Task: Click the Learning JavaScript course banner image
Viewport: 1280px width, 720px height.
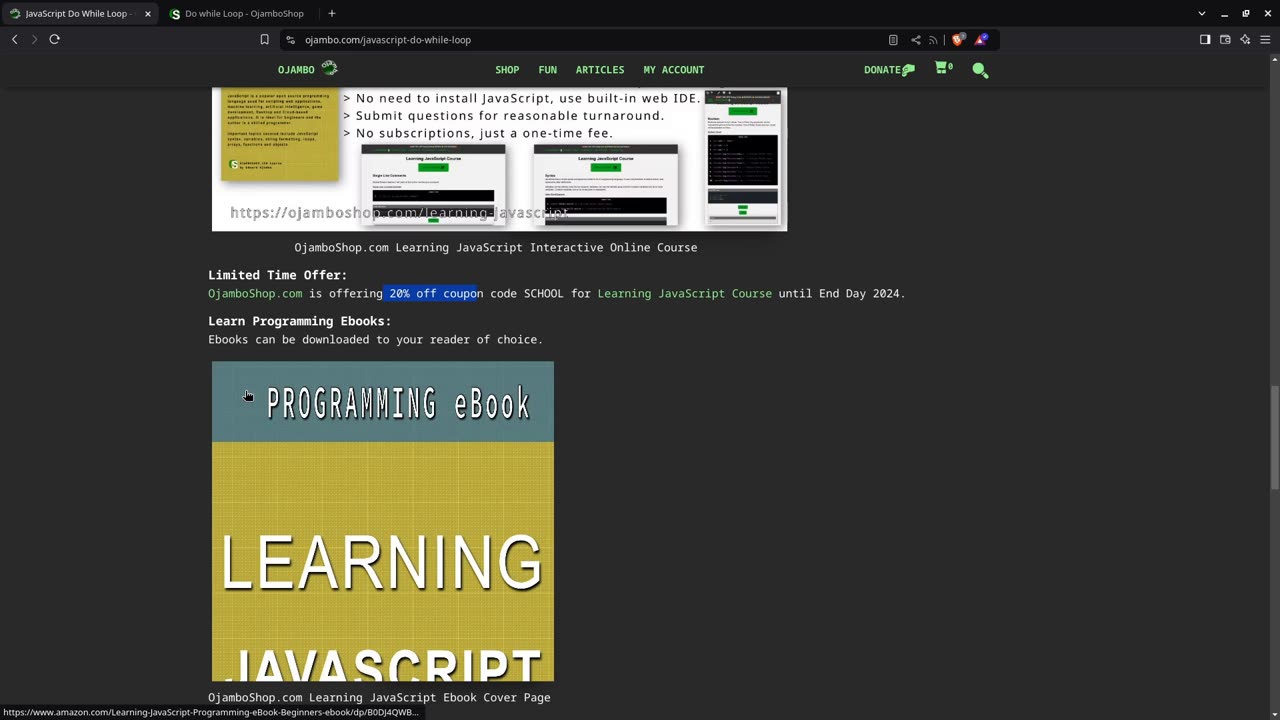Action: 499,159
